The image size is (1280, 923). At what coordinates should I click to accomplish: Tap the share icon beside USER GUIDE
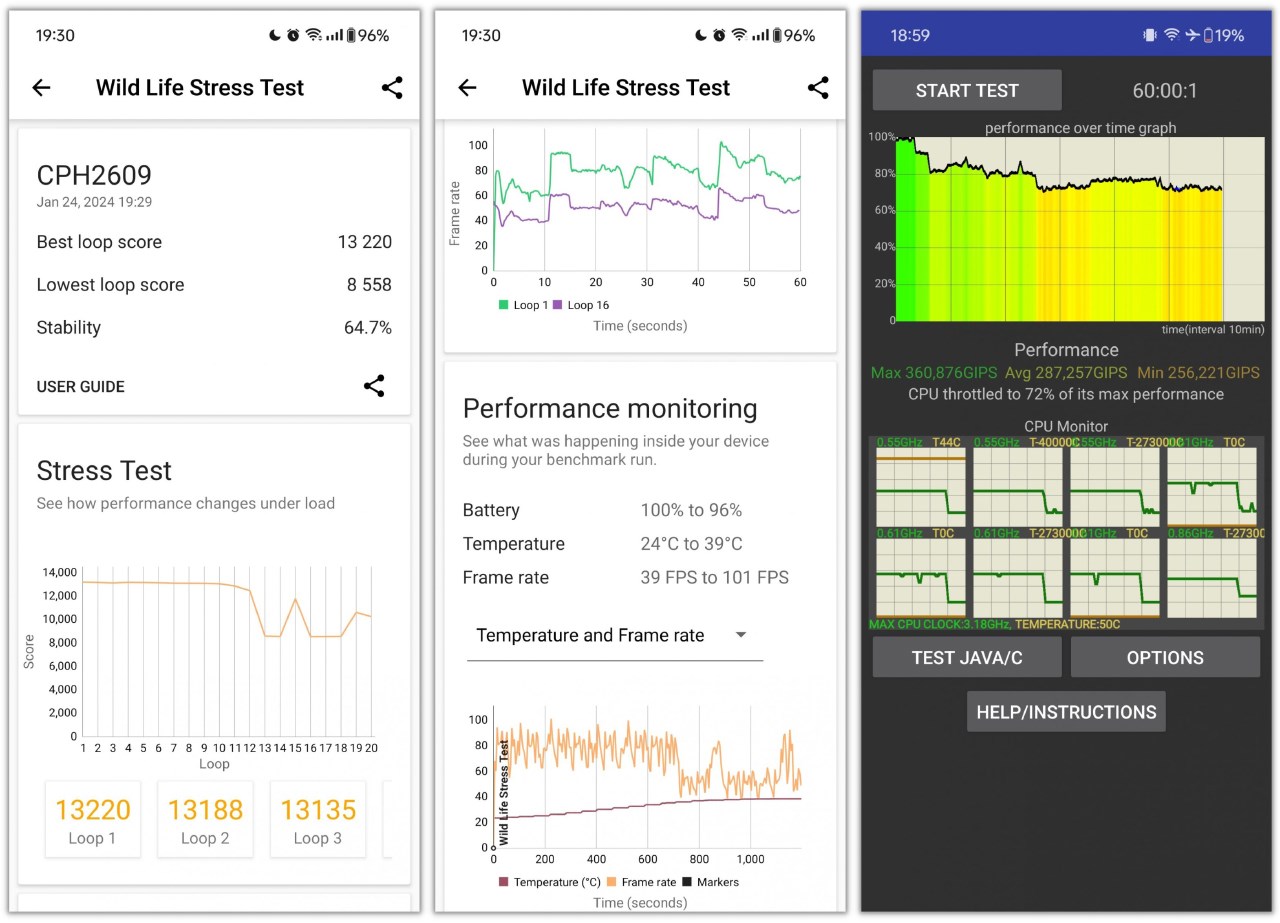(374, 386)
